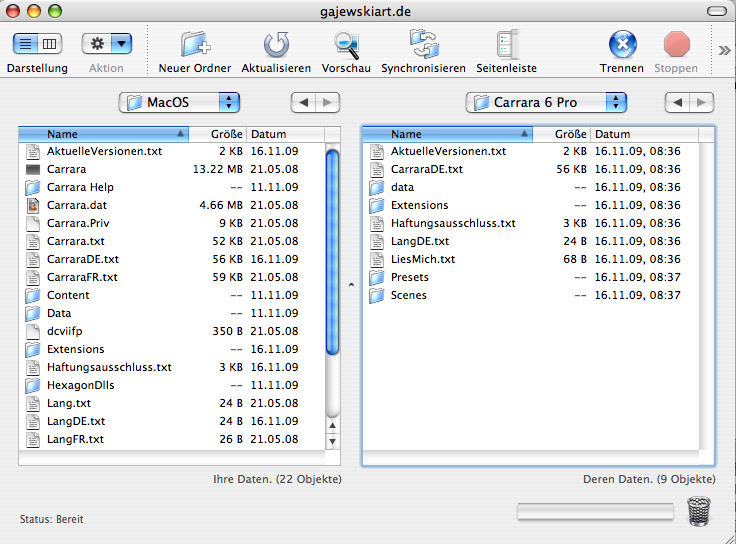The height and width of the screenshot is (544, 736).
Task: Click local pane scroll down arrow
Action: (x=332, y=441)
